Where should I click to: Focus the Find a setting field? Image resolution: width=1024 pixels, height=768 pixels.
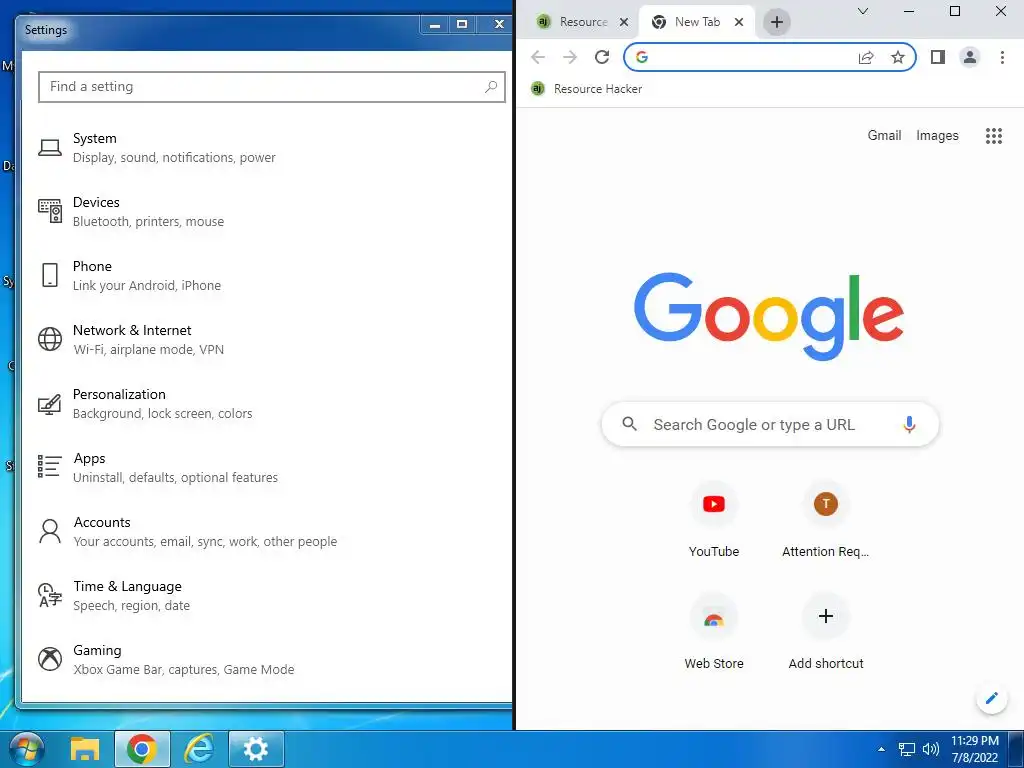click(x=272, y=87)
